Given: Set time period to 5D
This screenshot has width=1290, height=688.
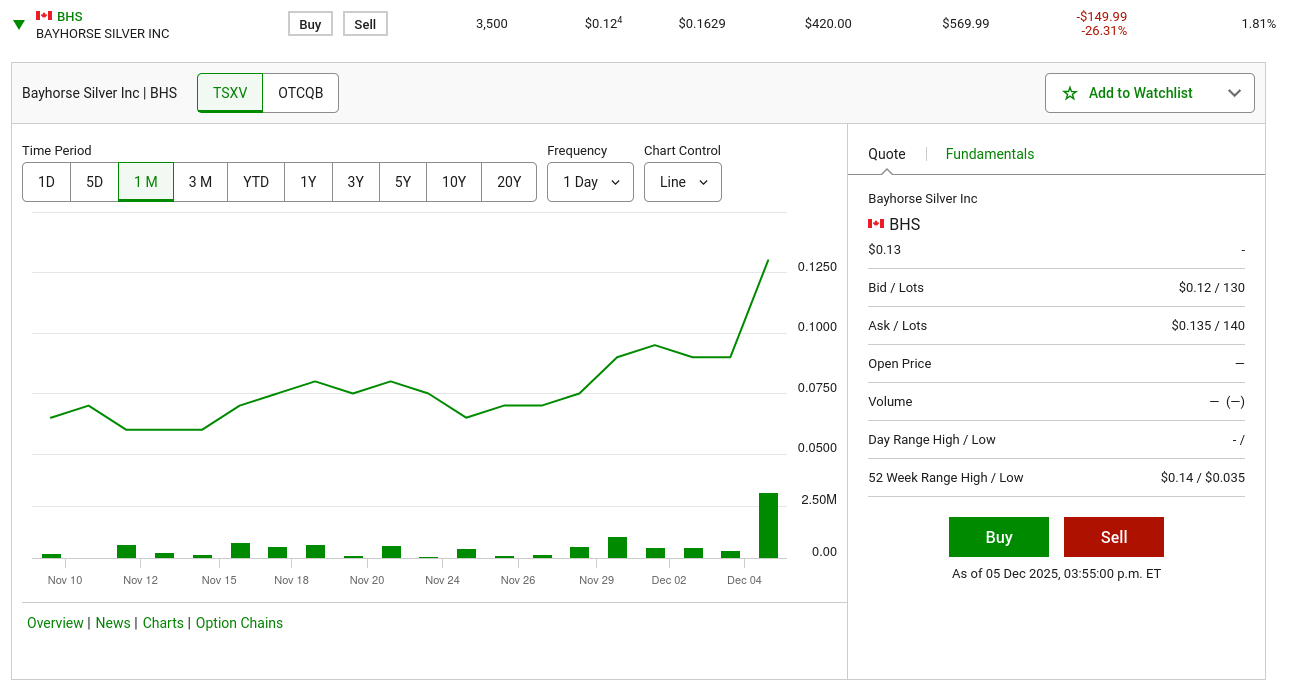Looking at the screenshot, I should coord(94,182).
